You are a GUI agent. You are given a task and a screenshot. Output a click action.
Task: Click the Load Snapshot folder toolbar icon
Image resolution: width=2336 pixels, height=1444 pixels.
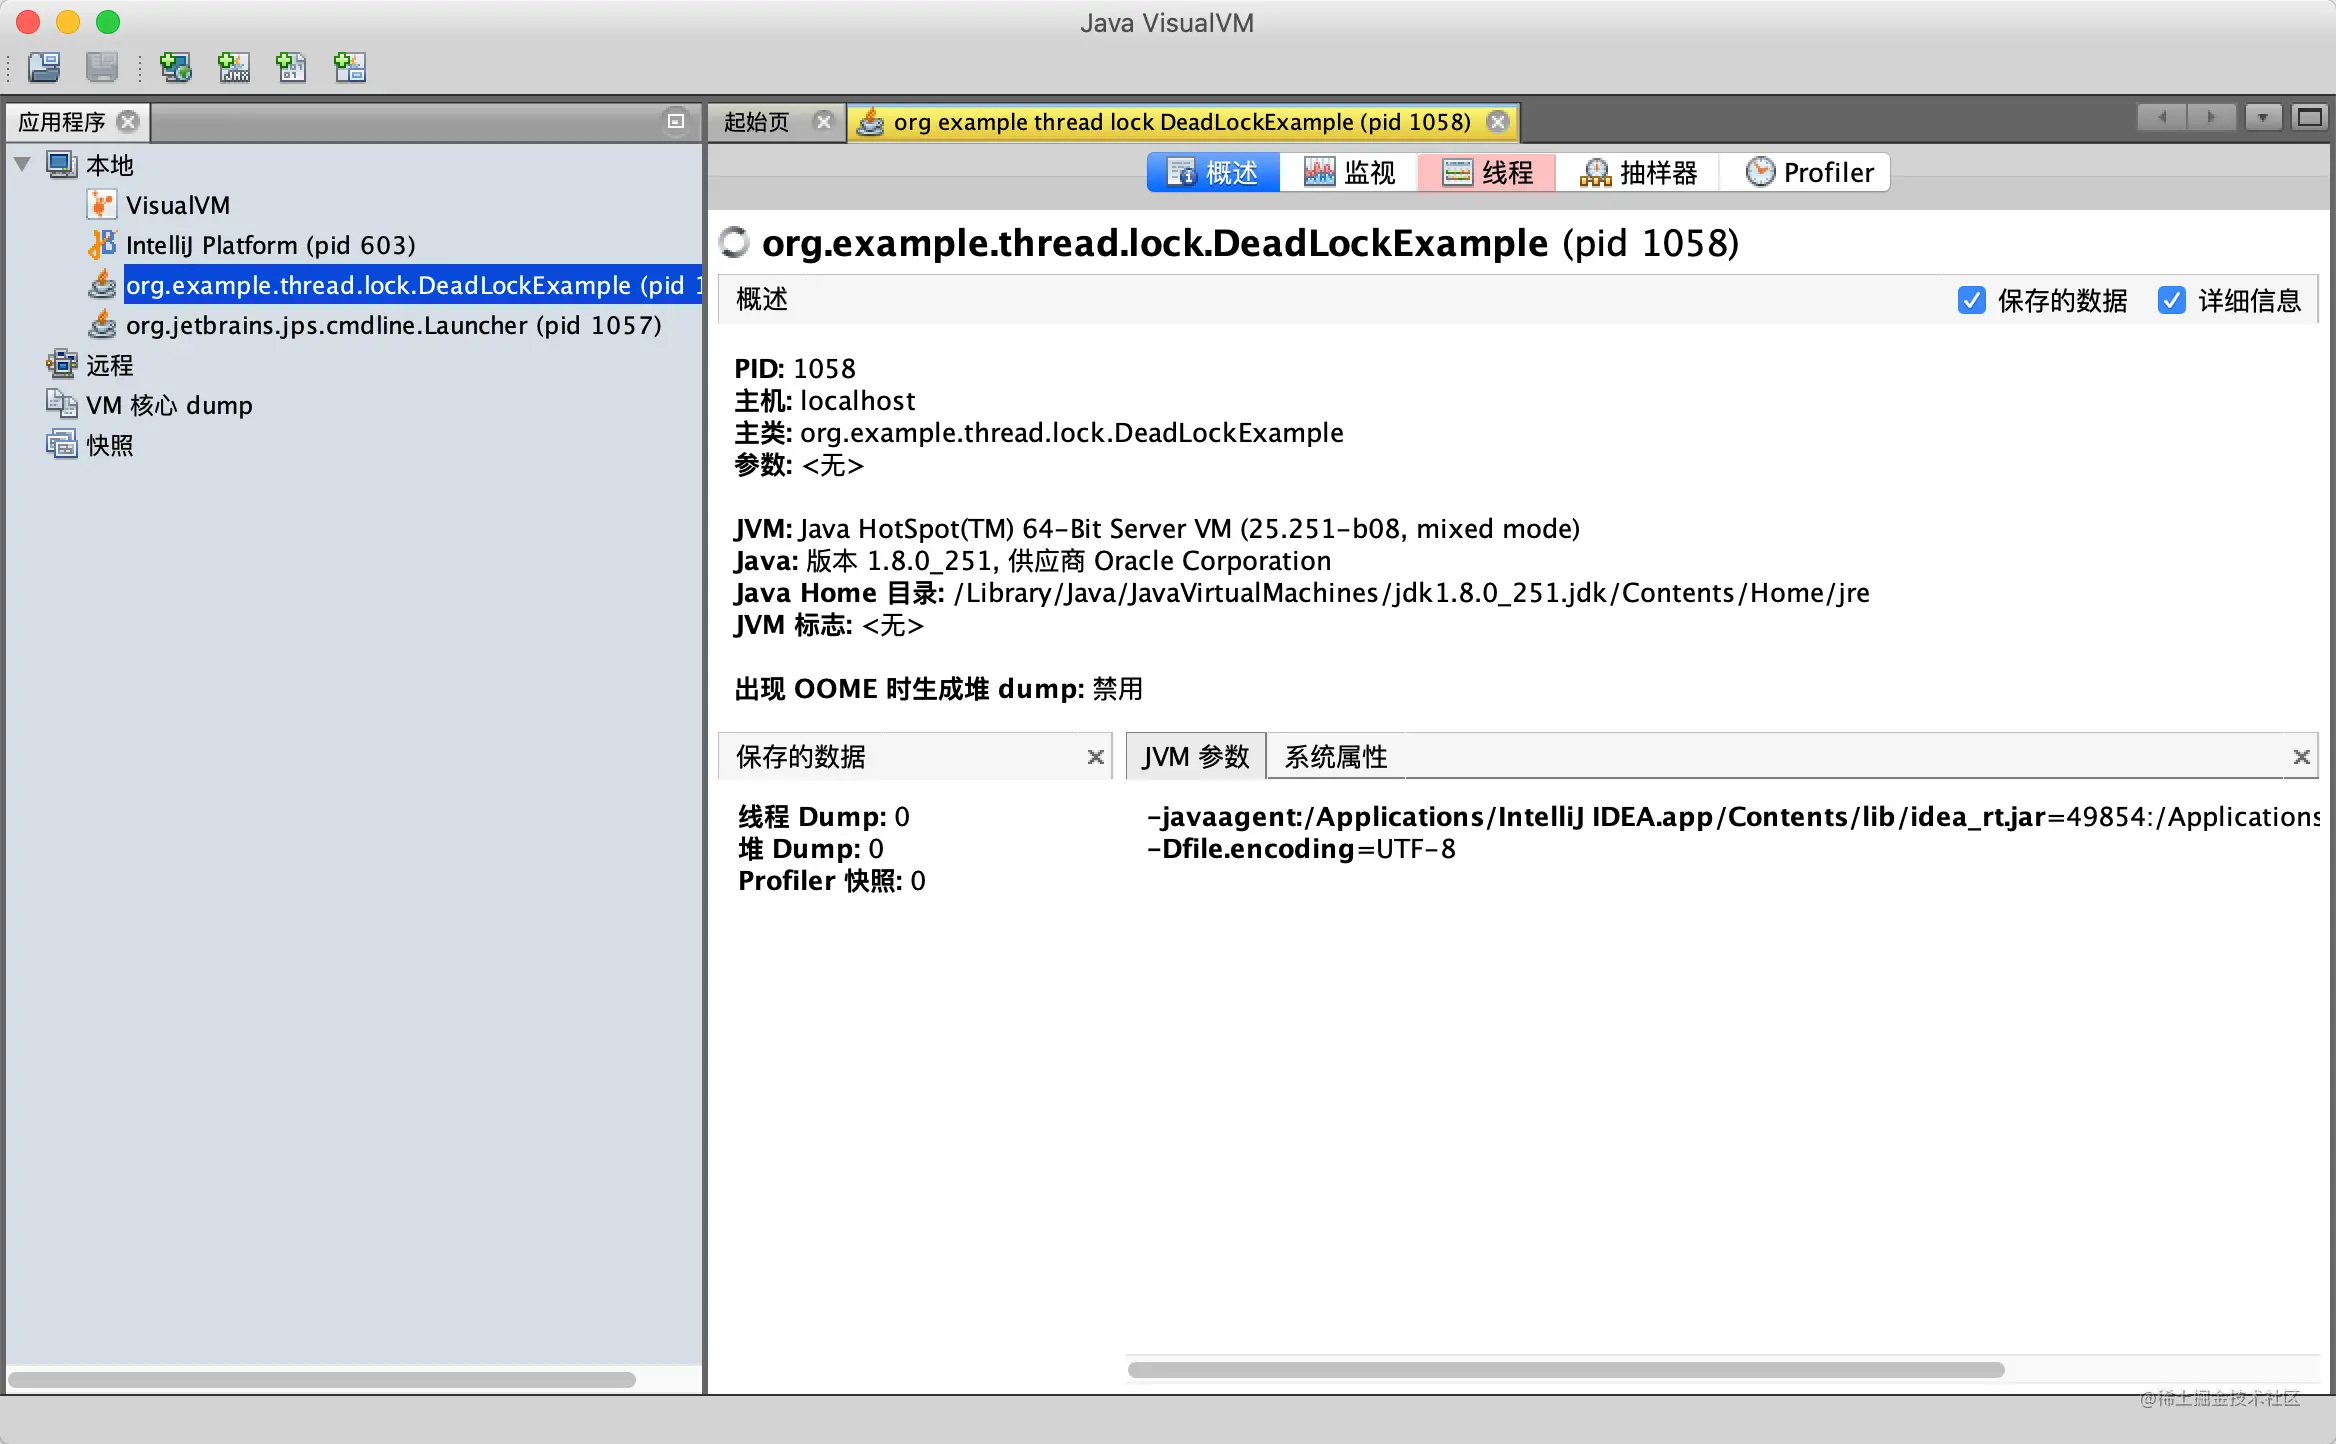click(x=44, y=67)
